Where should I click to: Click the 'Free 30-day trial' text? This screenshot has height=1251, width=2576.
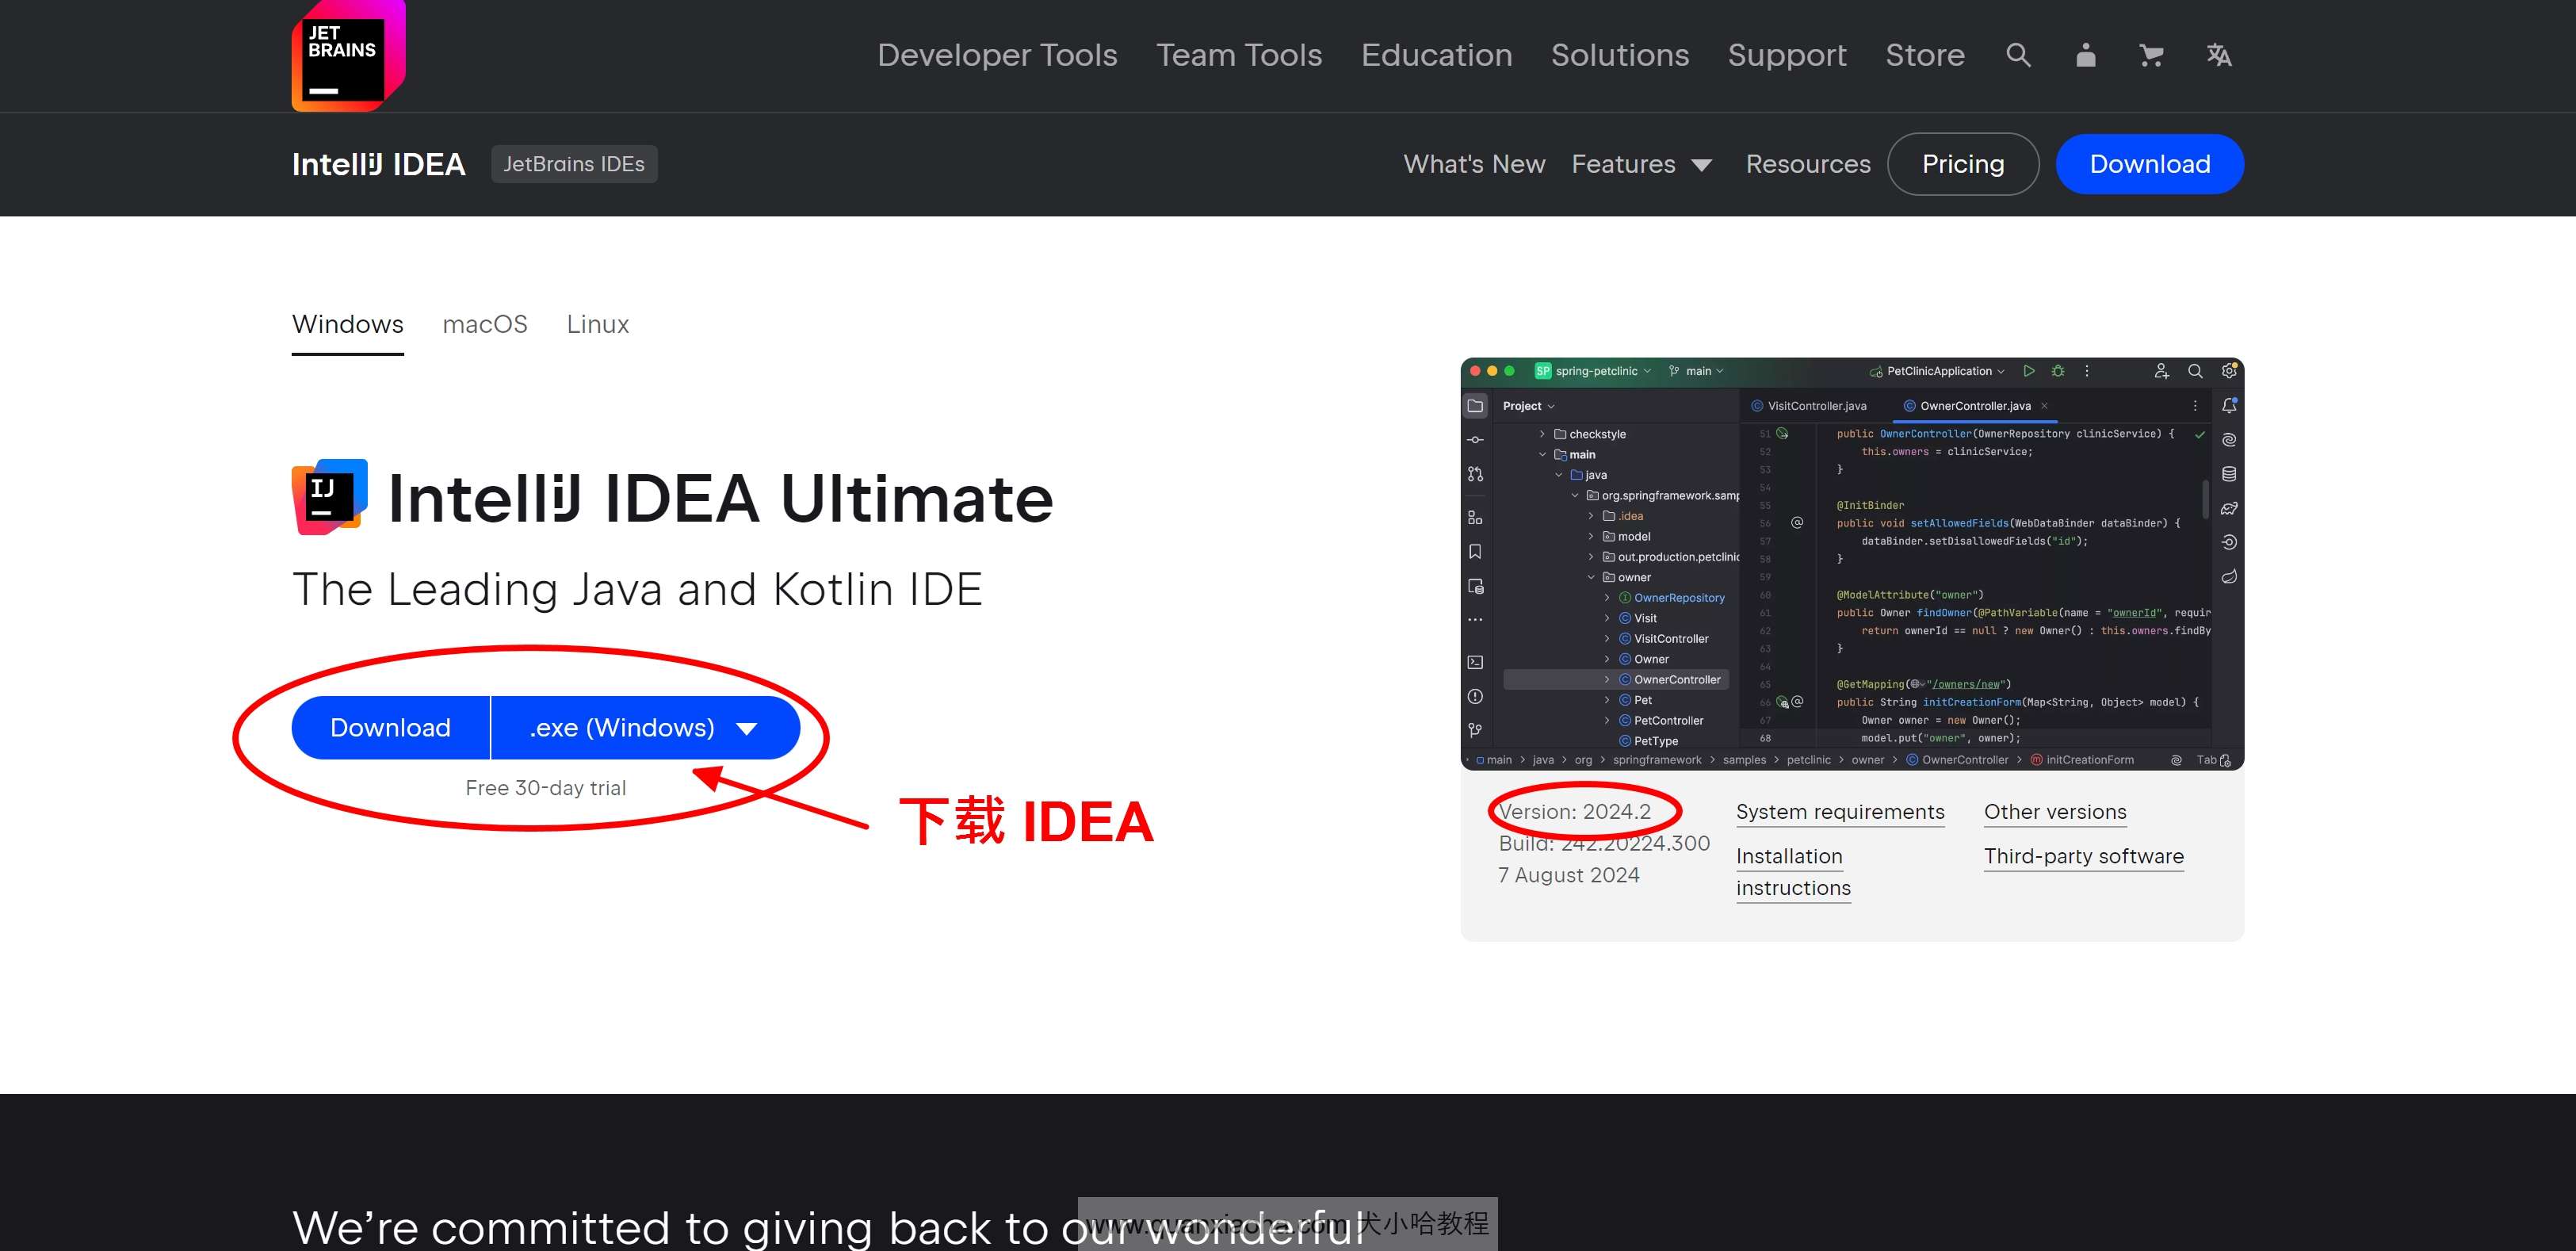click(545, 788)
